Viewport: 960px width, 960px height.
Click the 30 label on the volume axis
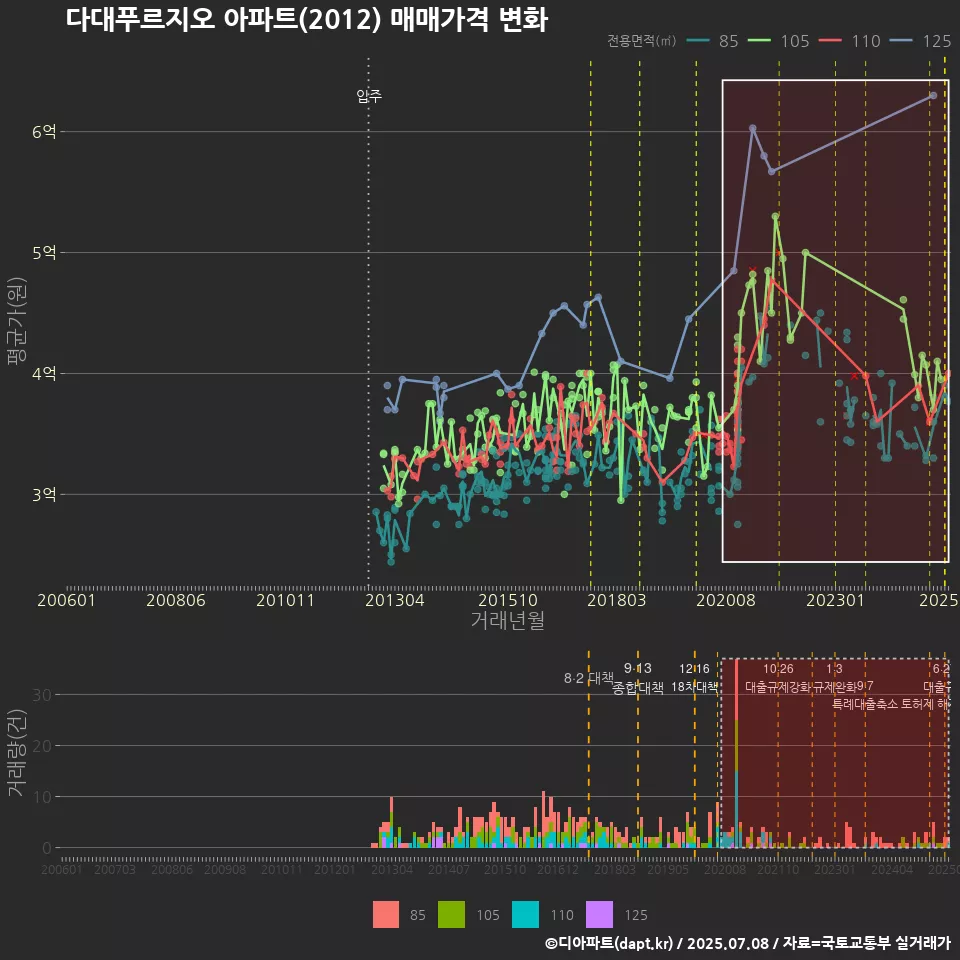42,695
